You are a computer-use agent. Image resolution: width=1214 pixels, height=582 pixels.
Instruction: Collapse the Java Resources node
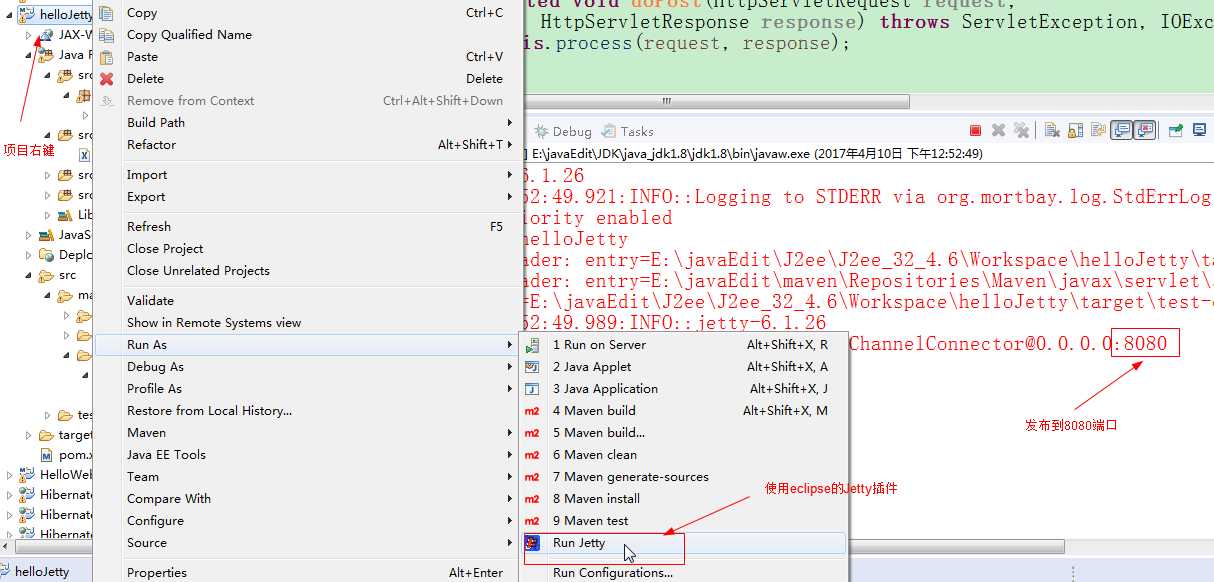[x=29, y=55]
